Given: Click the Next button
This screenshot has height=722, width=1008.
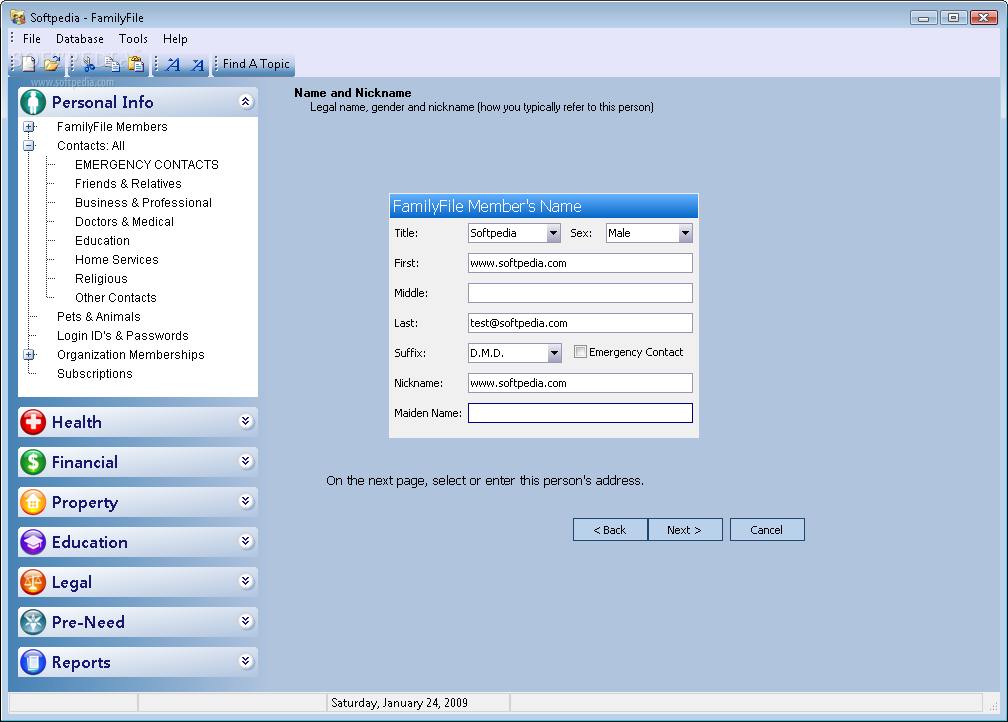Looking at the screenshot, I should tap(685, 530).
